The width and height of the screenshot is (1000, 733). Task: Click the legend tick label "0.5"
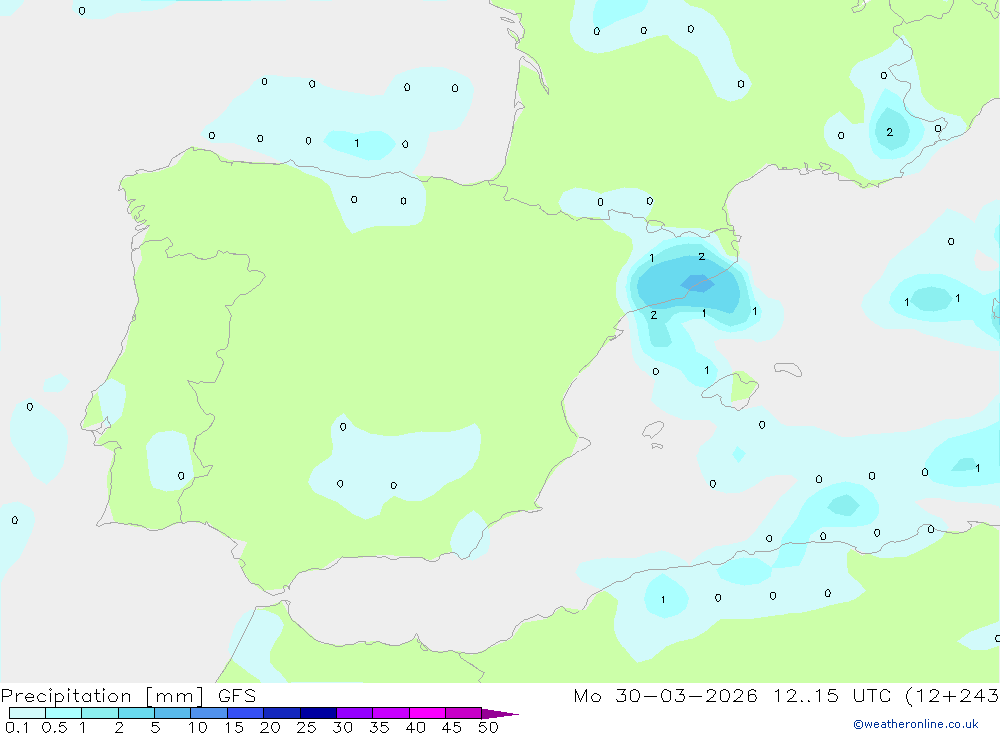[54, 727]
